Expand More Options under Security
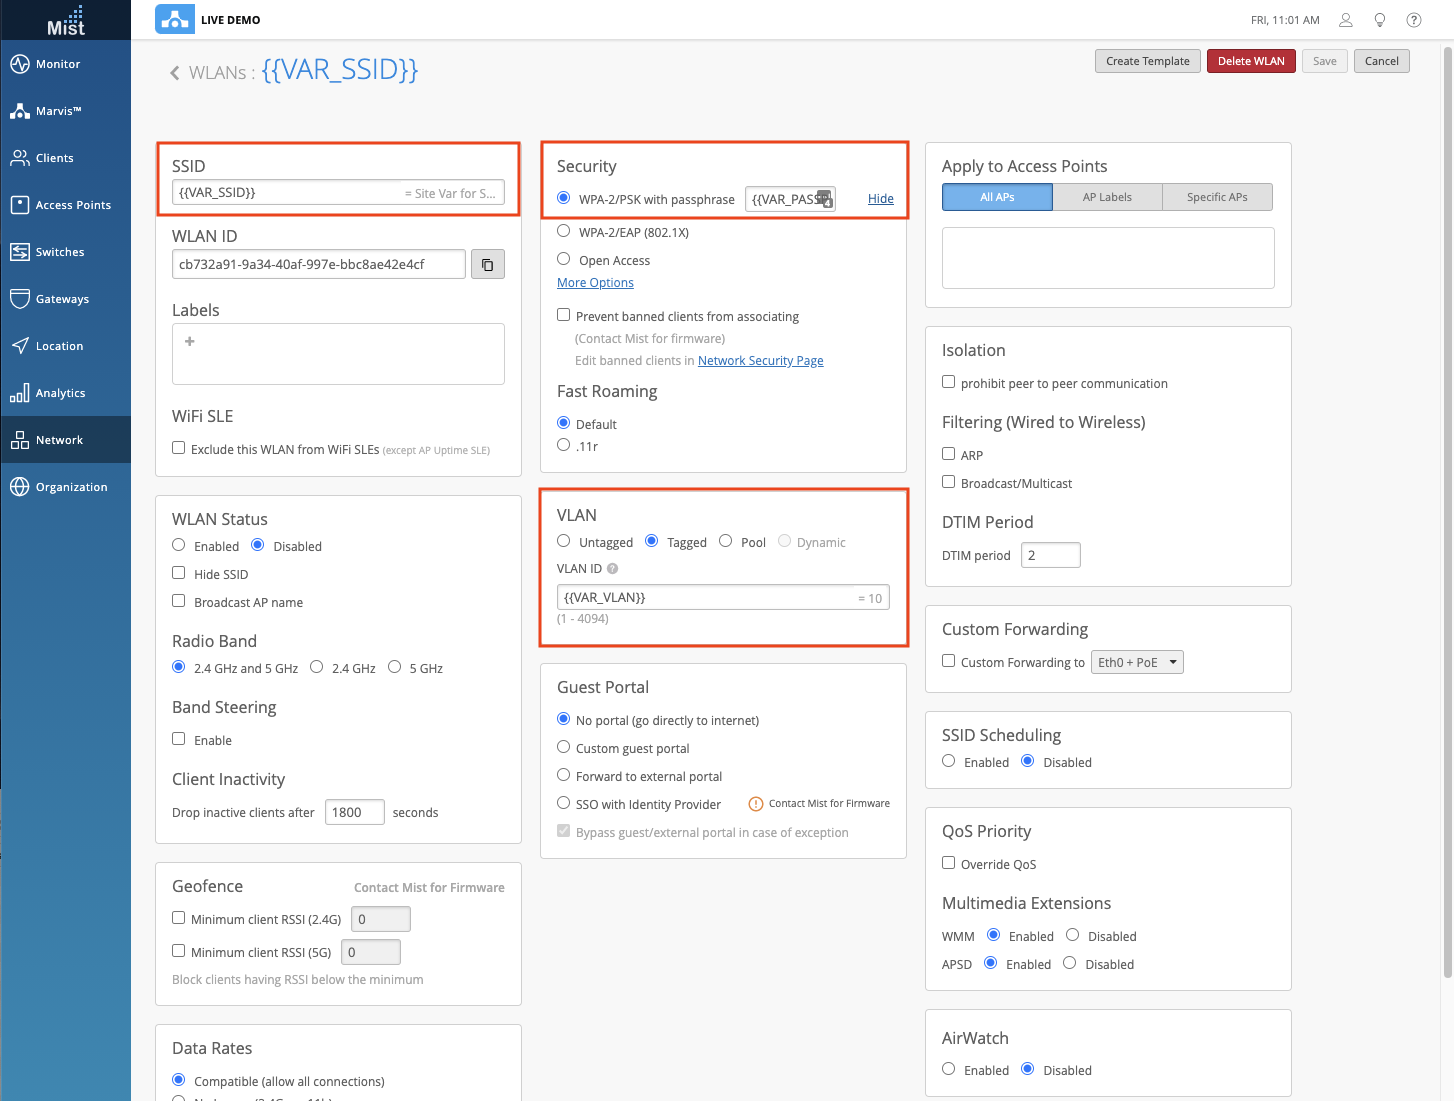 595,283
